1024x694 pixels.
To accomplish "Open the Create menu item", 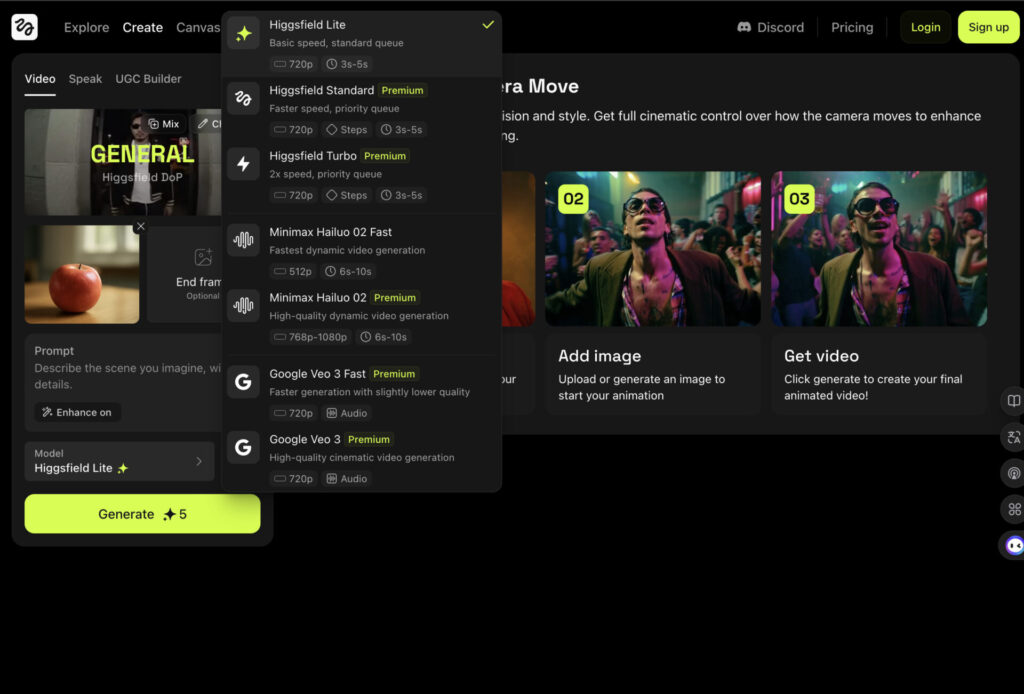I will pos(142,27).
